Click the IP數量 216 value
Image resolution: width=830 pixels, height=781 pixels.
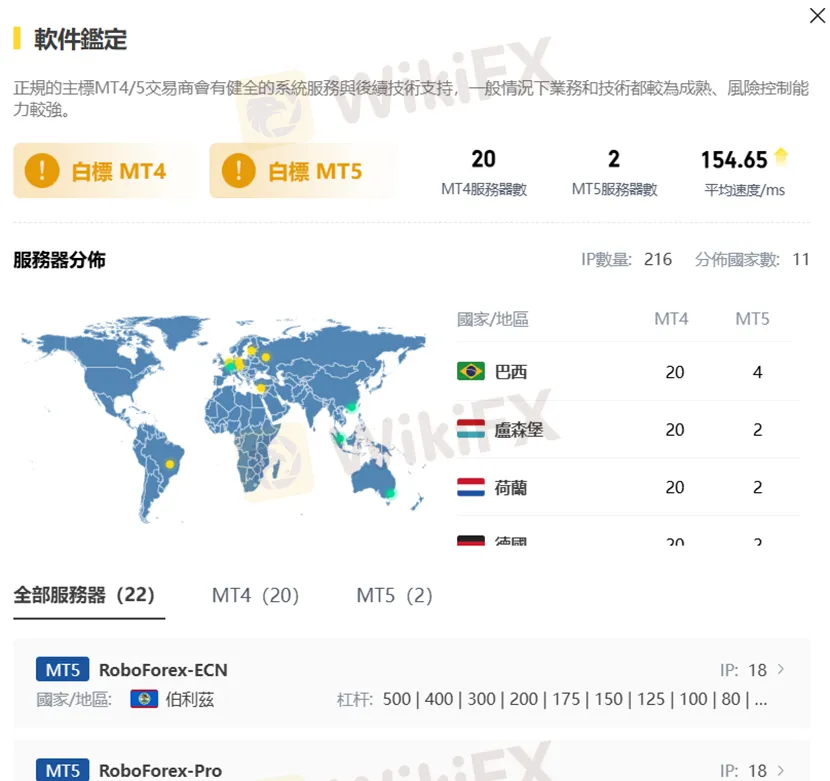click(658, 259)
